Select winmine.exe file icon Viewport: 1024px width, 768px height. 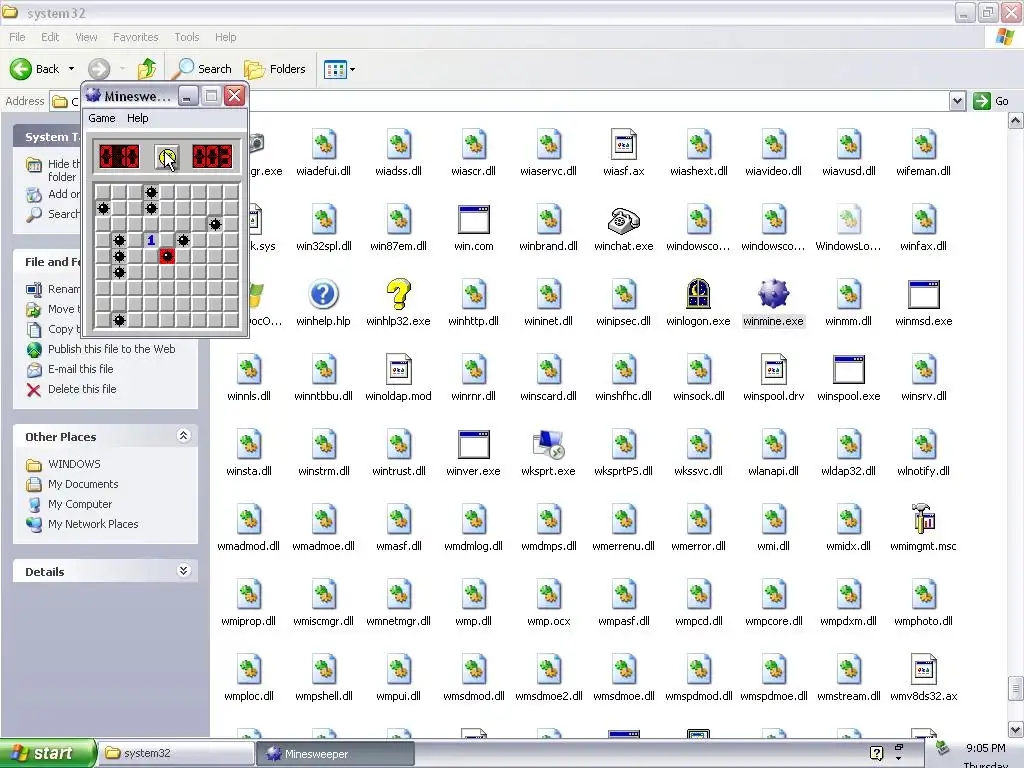pos(773,295)
